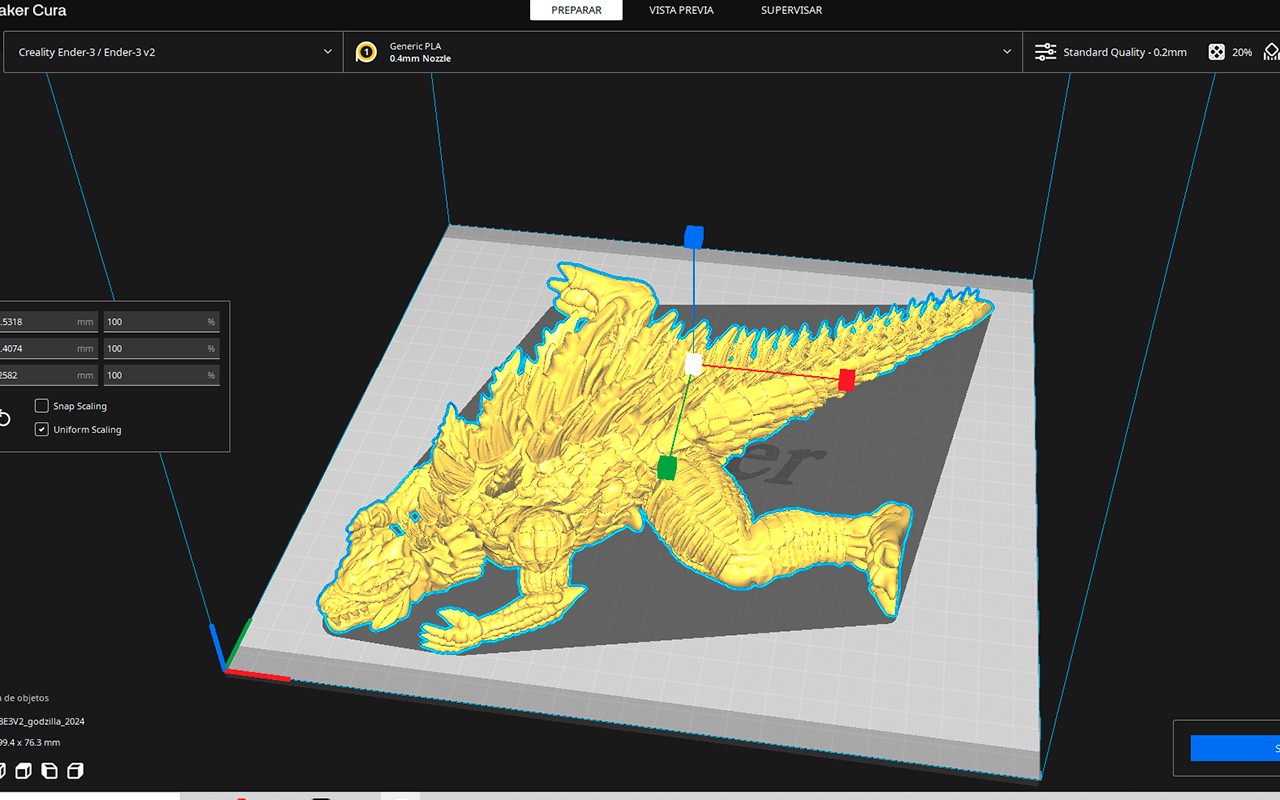1280x800 pixels.
Task: Switch to the SUPERVISAR tab
Action: click(x=791, y=10)
